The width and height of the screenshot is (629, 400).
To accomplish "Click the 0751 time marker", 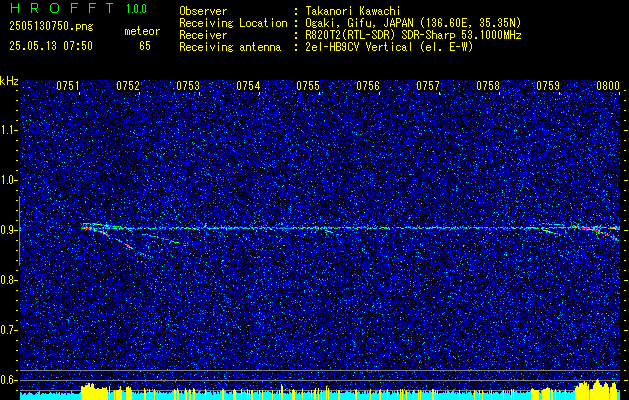I will (67, 86).
